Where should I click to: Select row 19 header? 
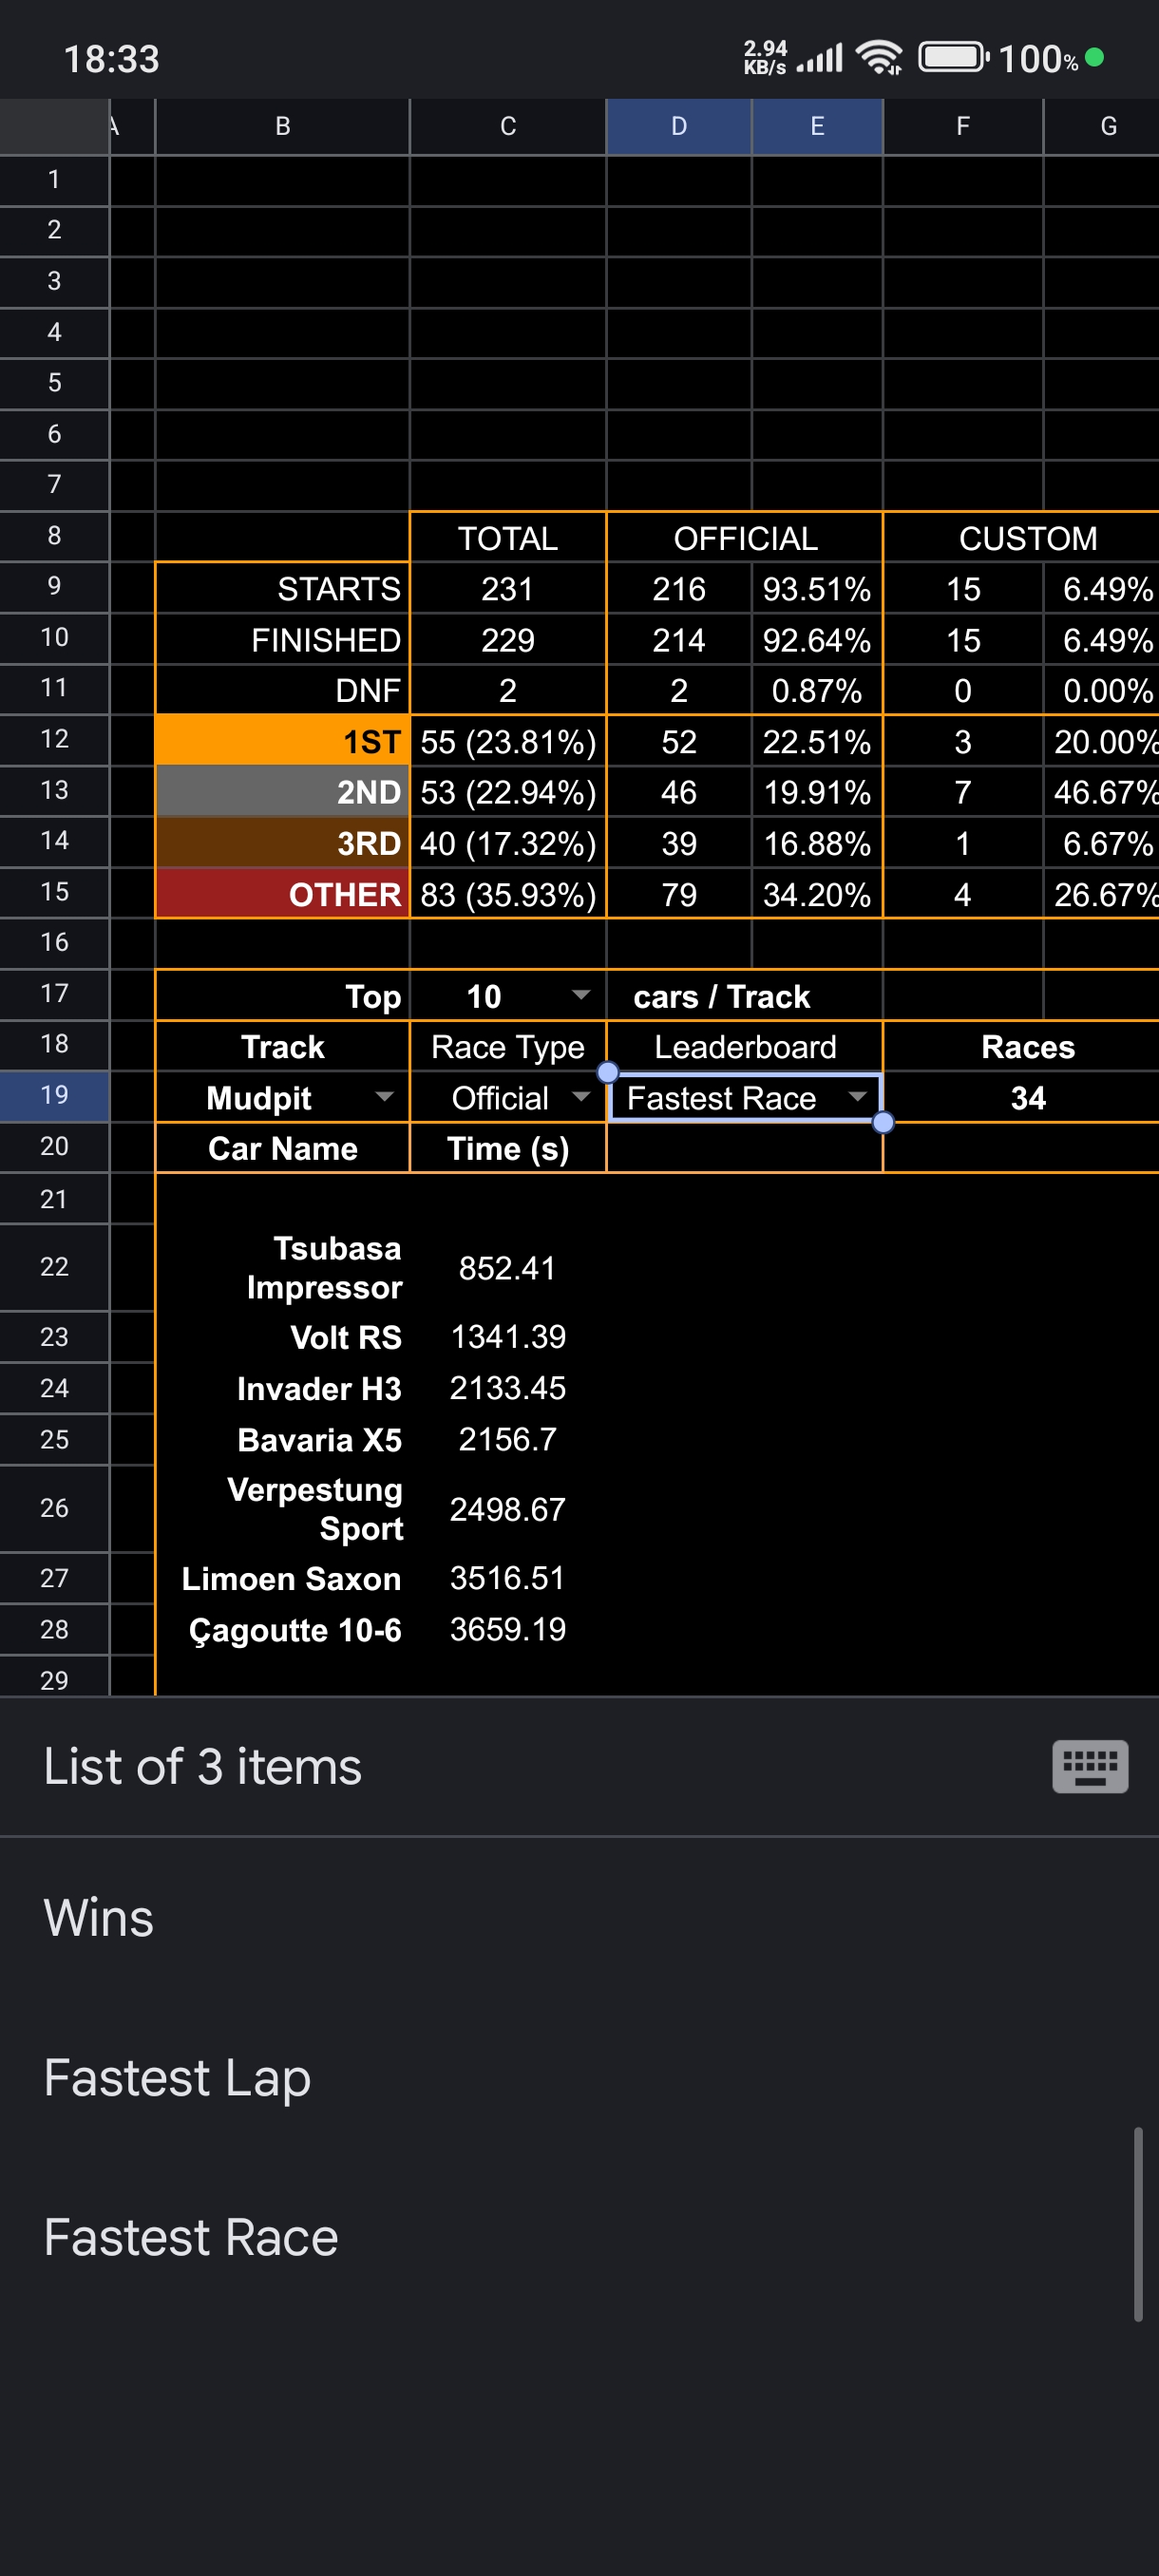click(54, 1095)
